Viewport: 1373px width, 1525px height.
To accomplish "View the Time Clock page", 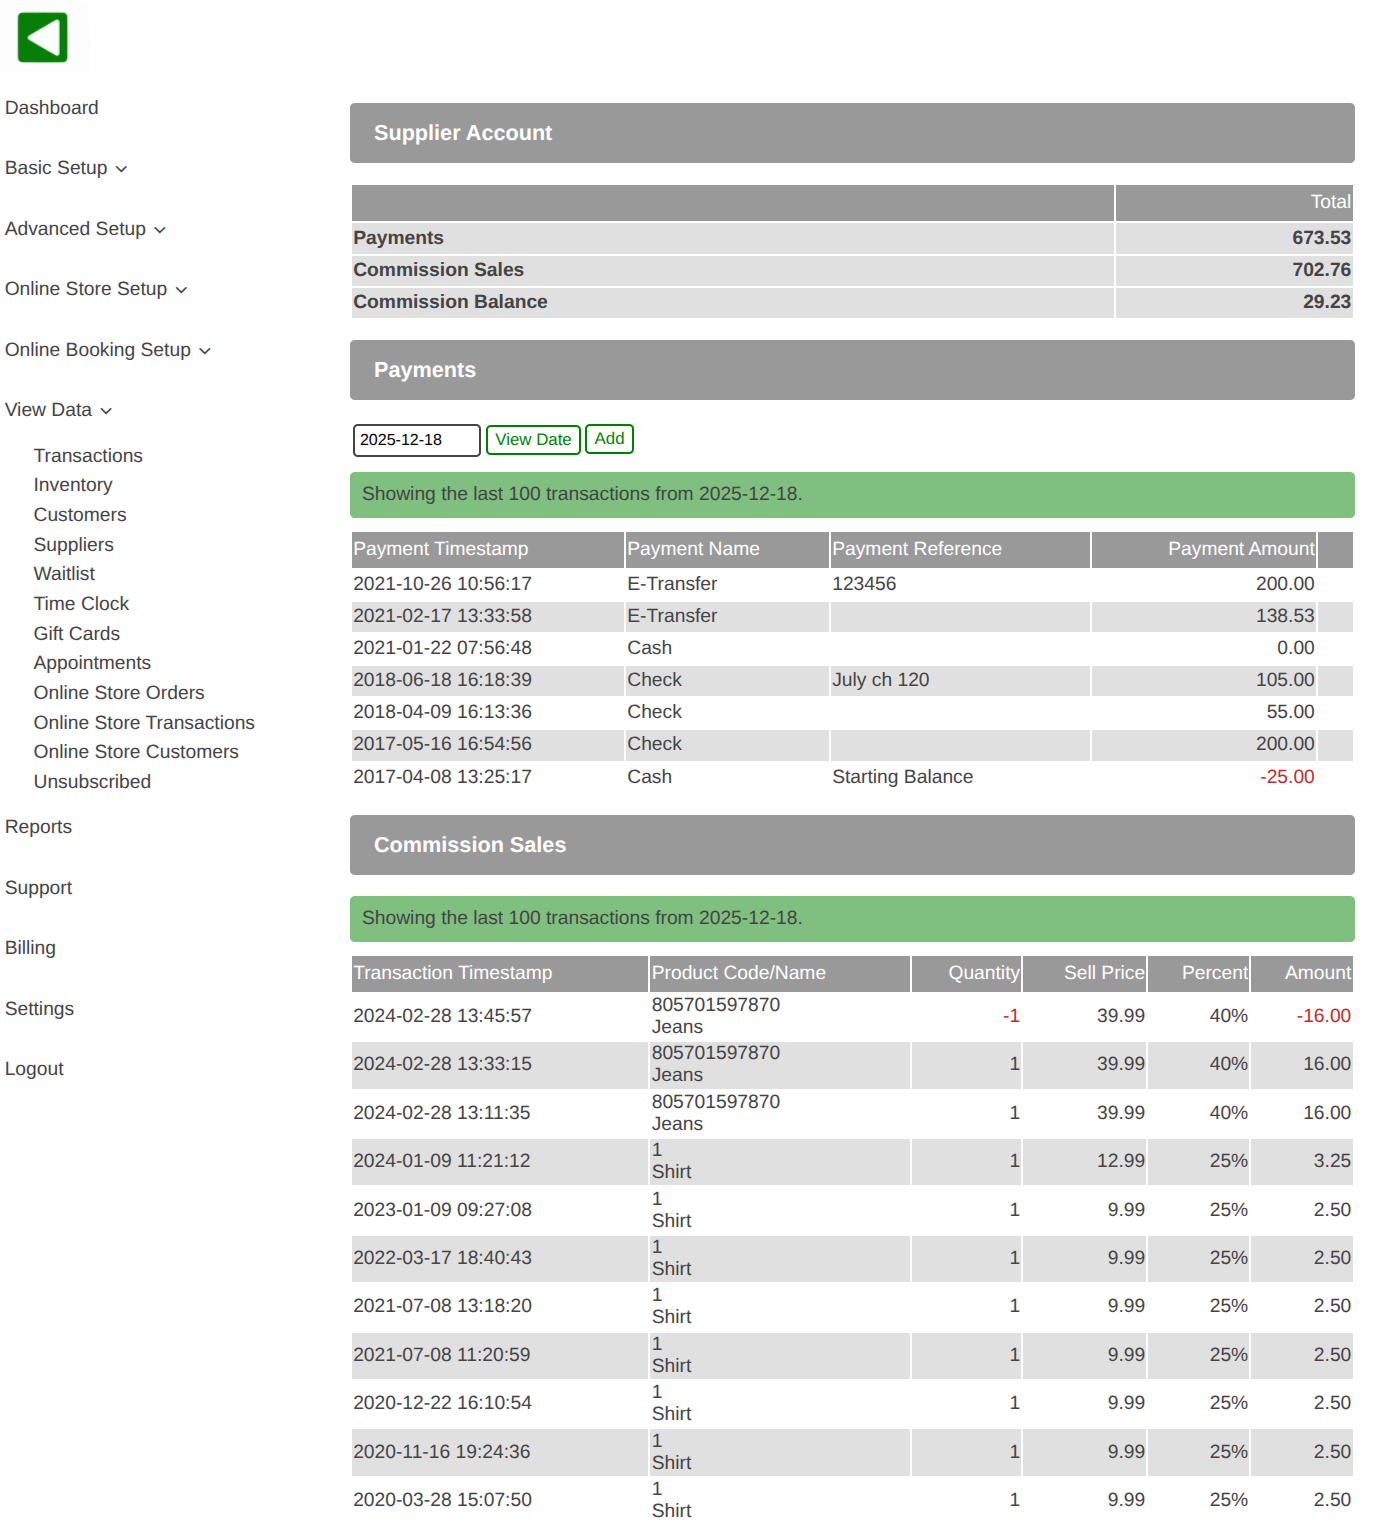I will click(x=81, y=604).
